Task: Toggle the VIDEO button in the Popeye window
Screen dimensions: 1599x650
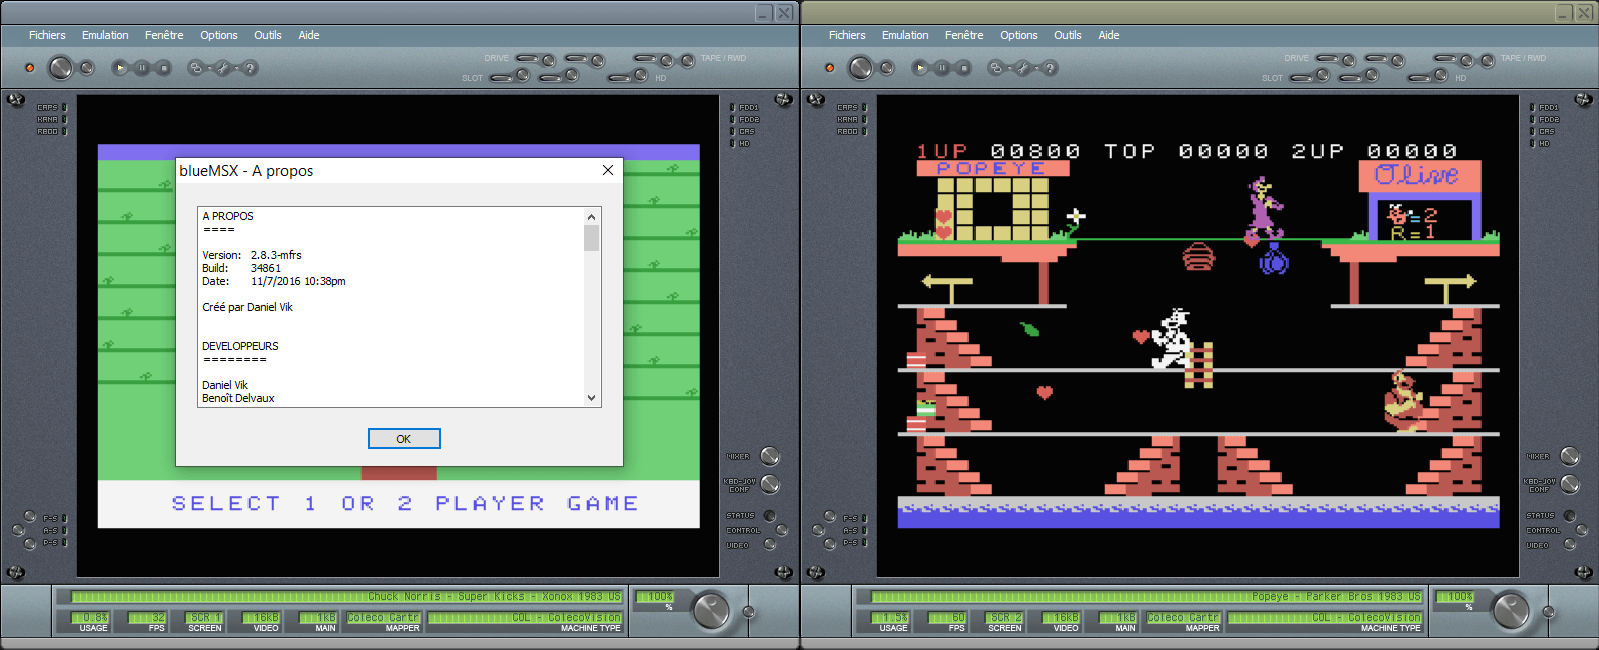Action: [x=1570, y=545]
